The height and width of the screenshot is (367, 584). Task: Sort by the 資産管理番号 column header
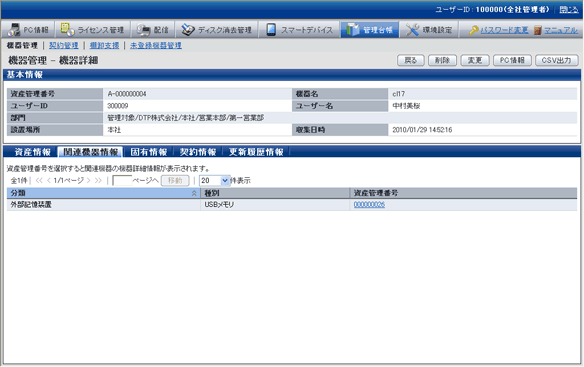pyautogui.click(x=463, y=193)
